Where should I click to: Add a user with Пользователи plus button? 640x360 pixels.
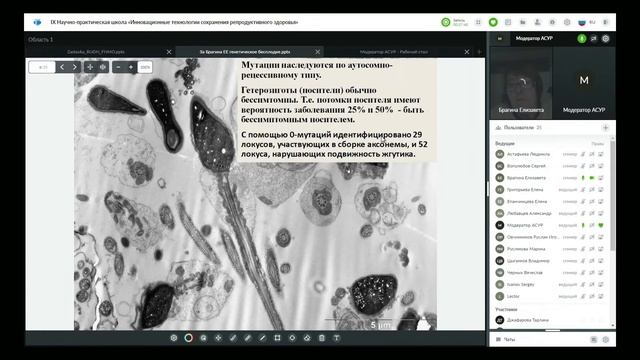[606, 128]
